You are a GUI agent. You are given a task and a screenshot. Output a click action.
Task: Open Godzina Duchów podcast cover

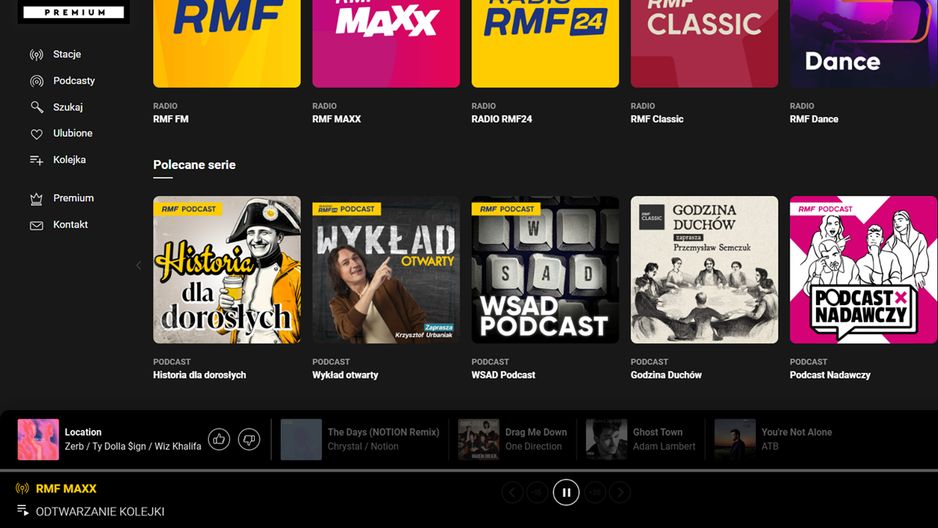click(x=704, y=270)
